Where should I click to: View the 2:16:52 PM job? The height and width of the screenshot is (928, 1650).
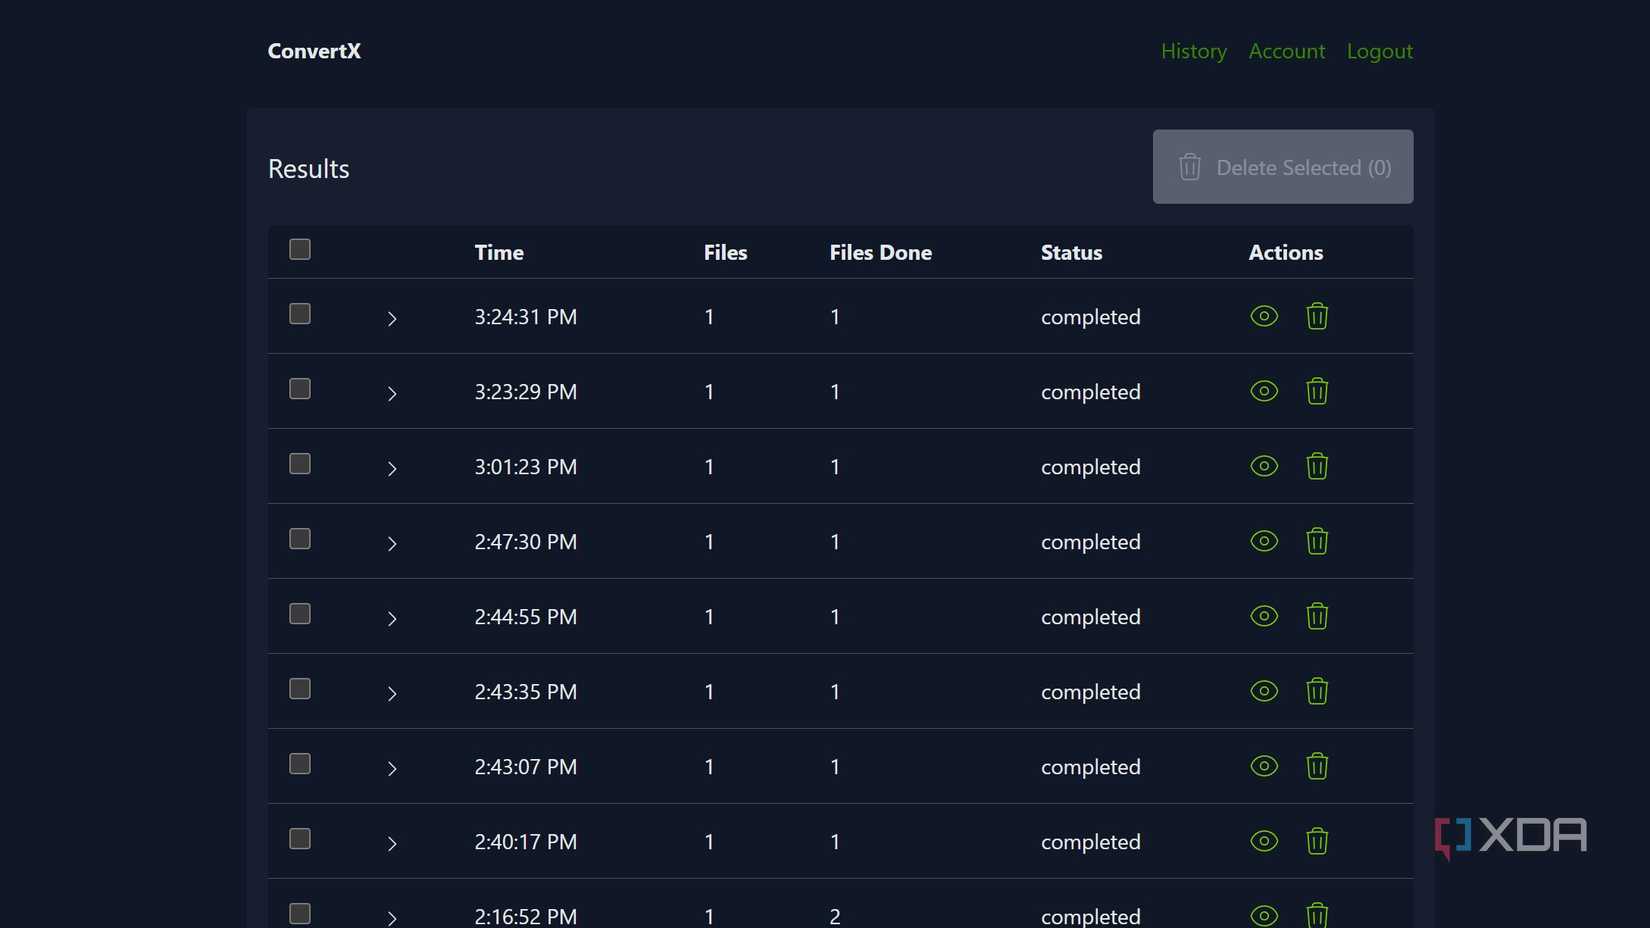[x=1264, y=915]
